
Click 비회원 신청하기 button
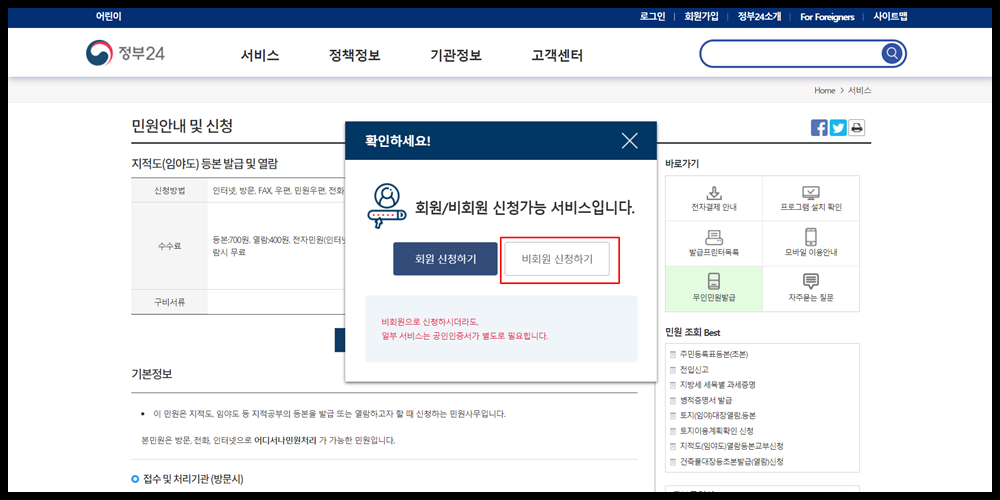coord(557,259)
